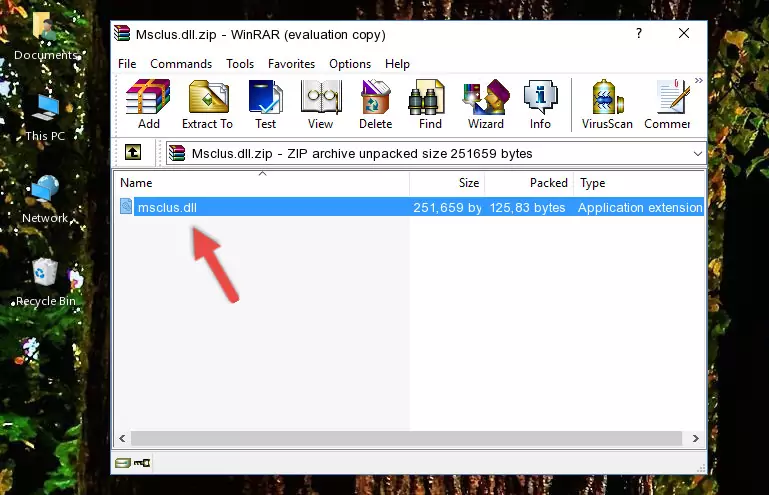Click the drive selector icon in status bar
The height and width of the screenshot is (495, 769).
(123, 463)
